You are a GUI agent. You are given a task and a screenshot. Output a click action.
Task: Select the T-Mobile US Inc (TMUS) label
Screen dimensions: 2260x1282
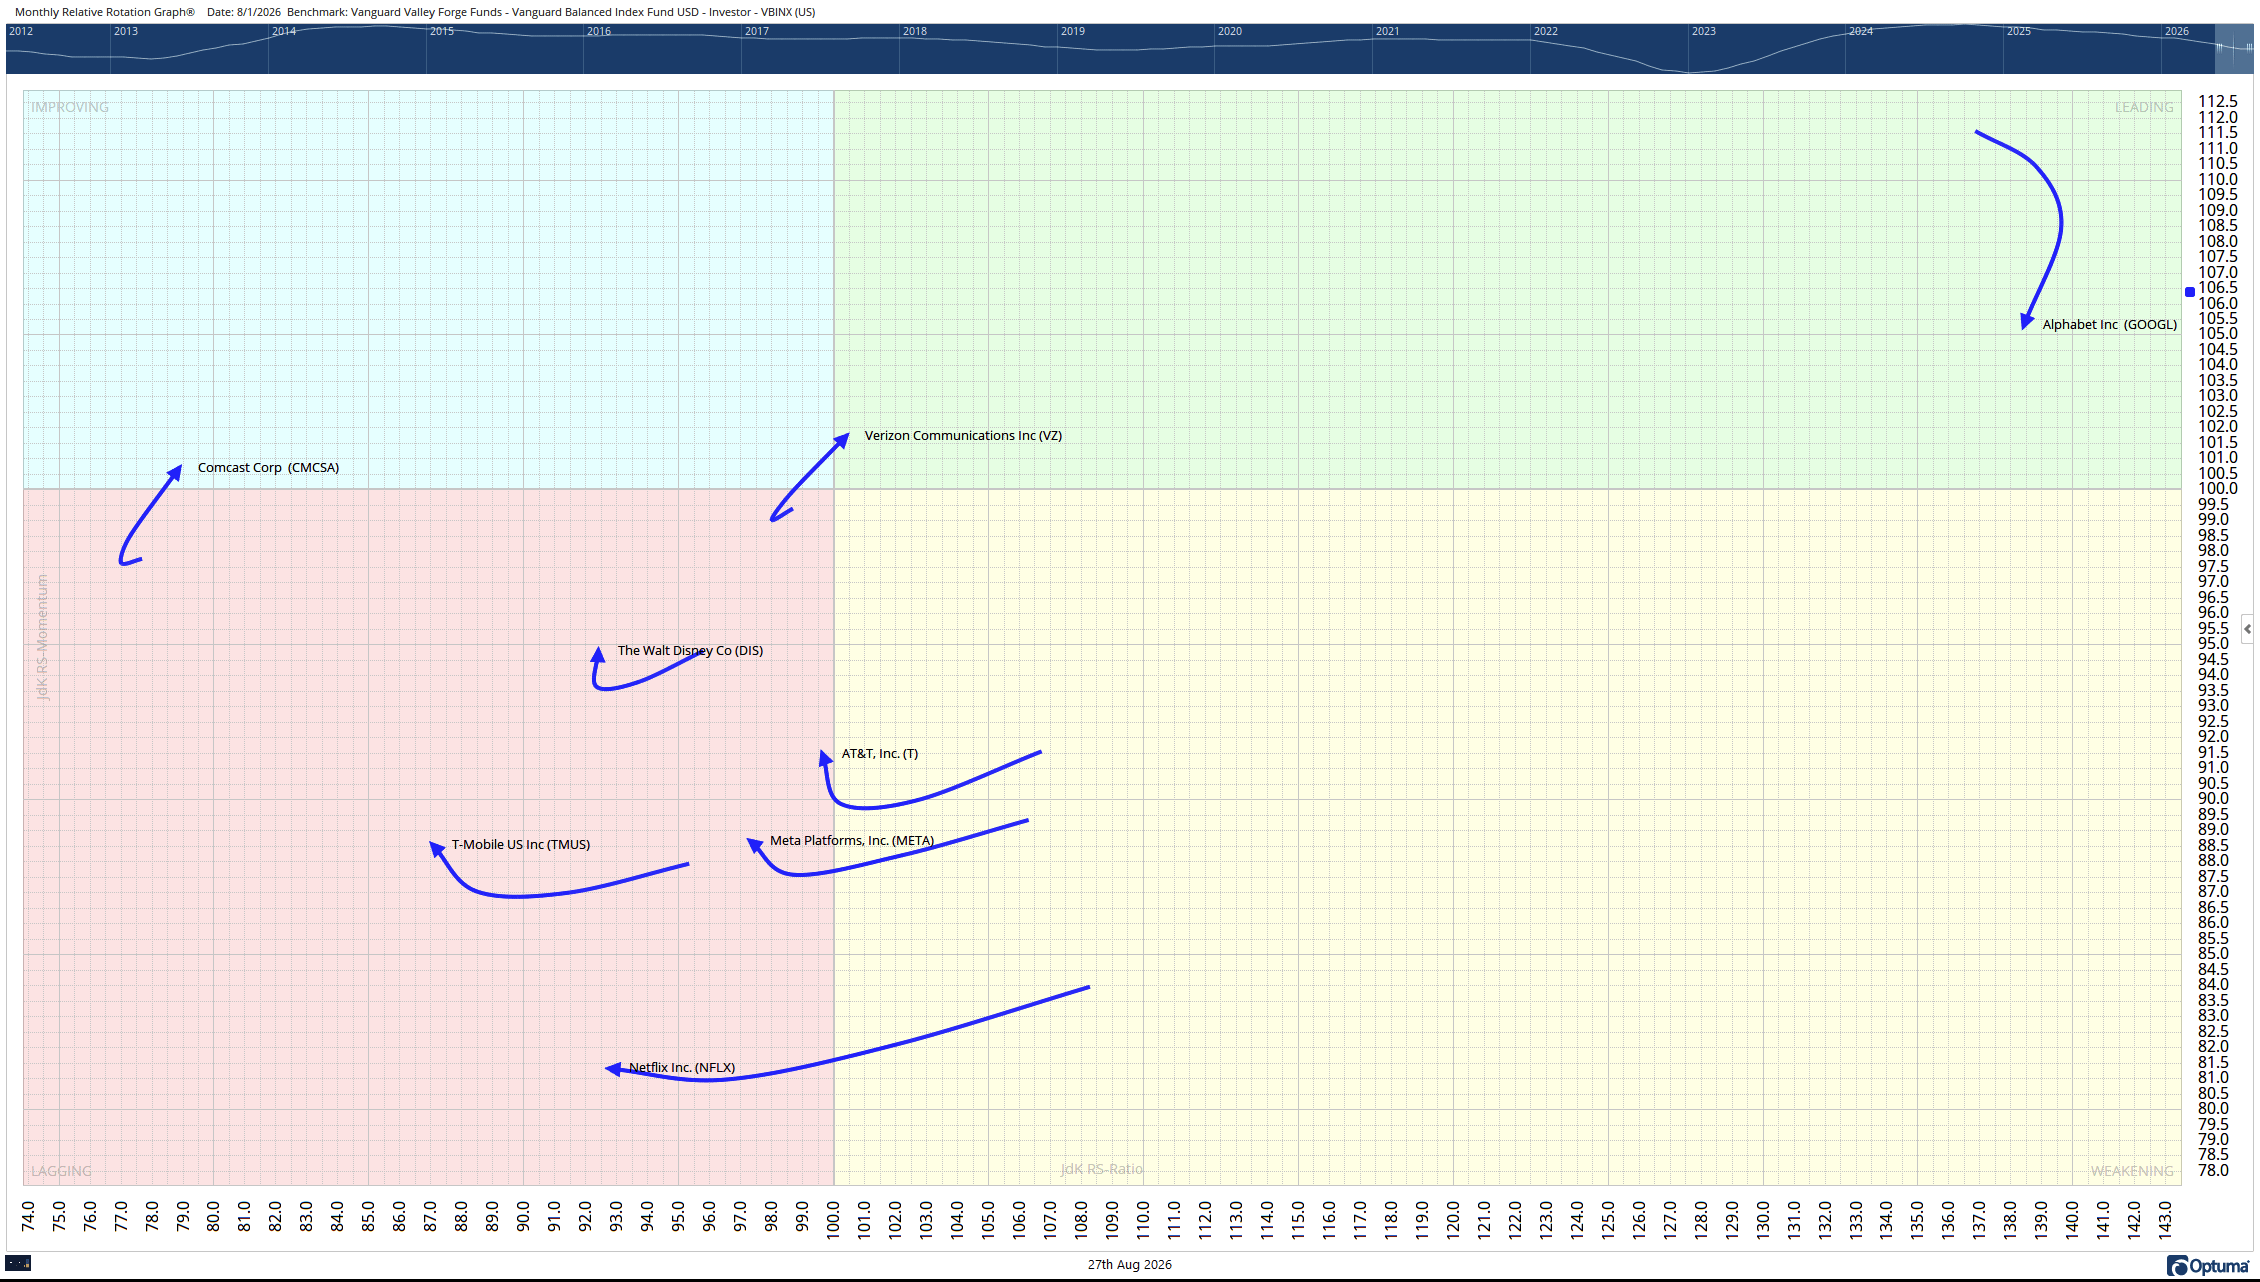pos(521,845)
